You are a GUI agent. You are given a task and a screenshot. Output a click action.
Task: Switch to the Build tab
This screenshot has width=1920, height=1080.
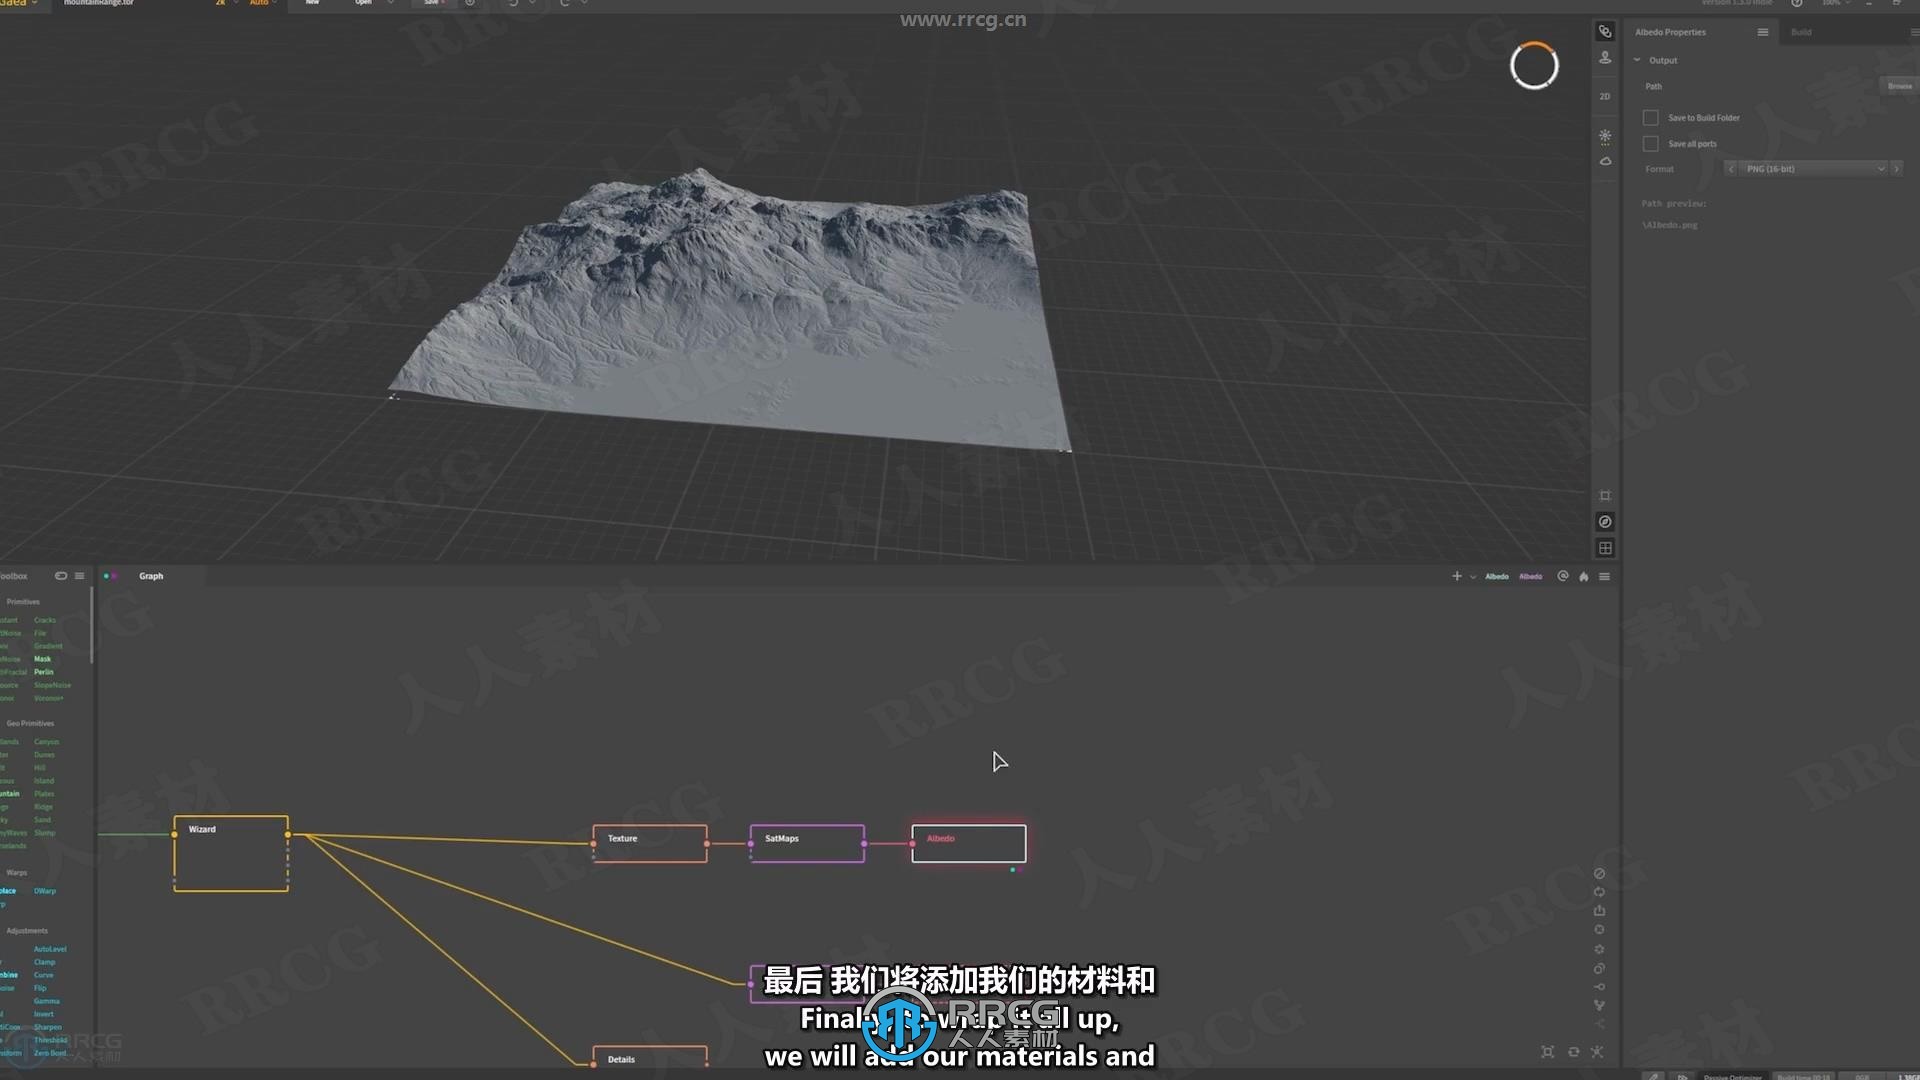point(1801,32)
